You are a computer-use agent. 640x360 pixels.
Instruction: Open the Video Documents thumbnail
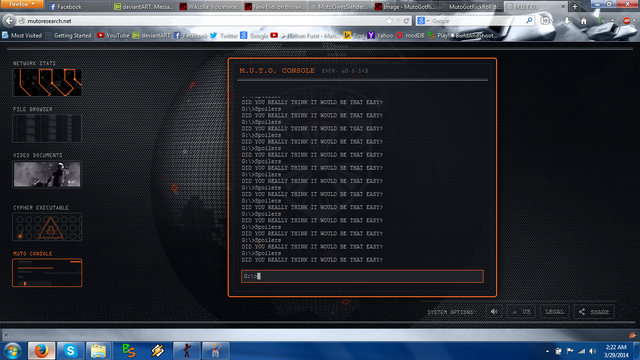47,174
